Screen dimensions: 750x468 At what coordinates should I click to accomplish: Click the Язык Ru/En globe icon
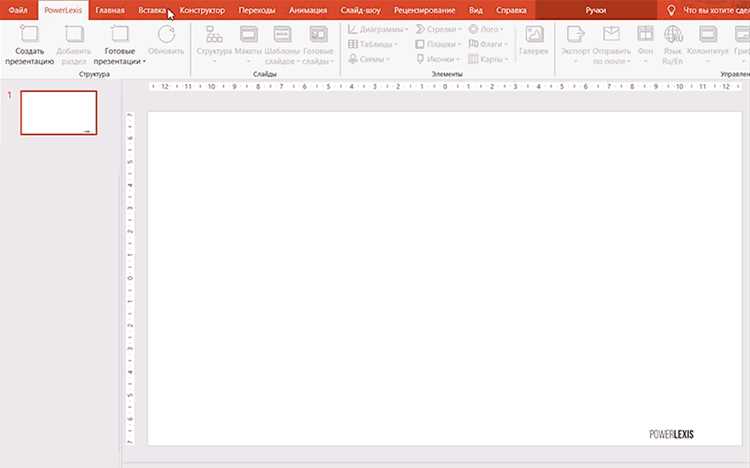coord(673,34)
